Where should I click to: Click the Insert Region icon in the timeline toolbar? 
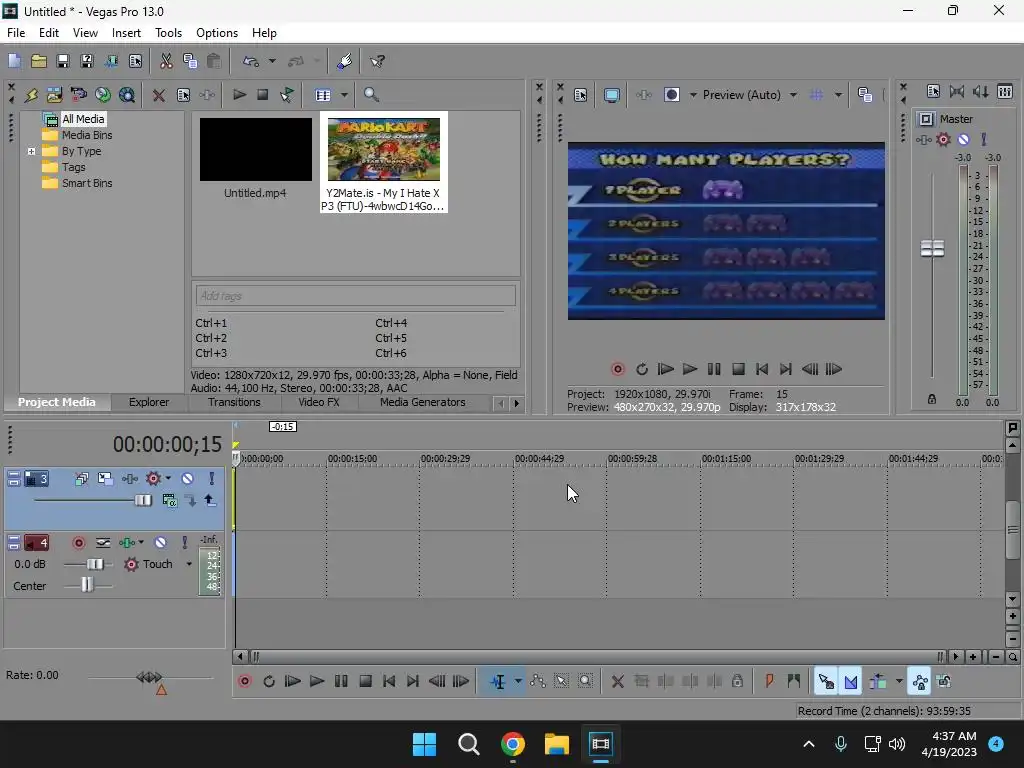793,681
